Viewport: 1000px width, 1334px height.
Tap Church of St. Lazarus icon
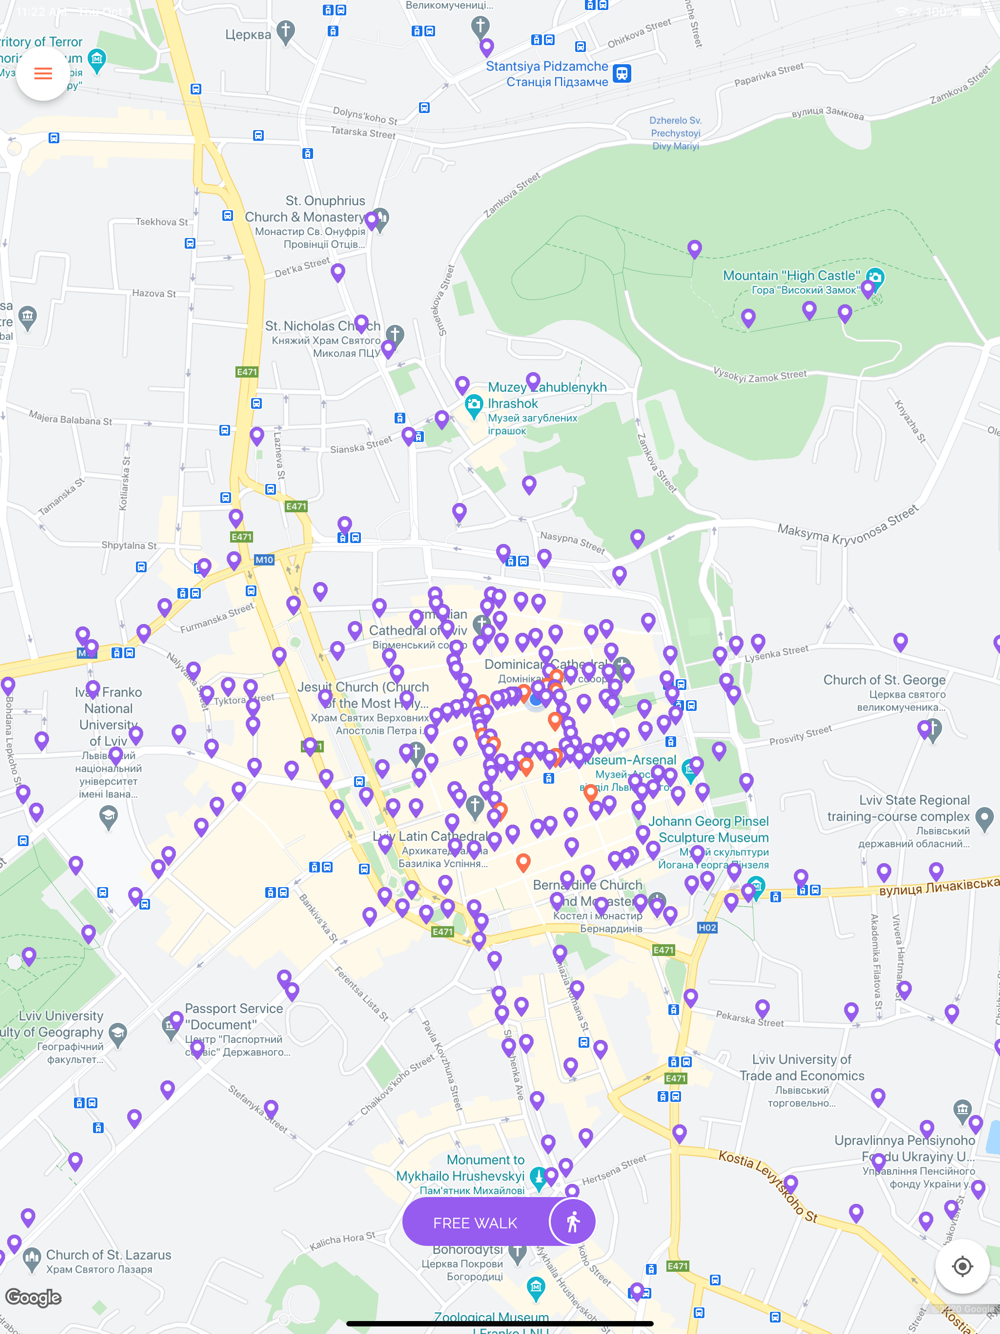(32, 1257)
